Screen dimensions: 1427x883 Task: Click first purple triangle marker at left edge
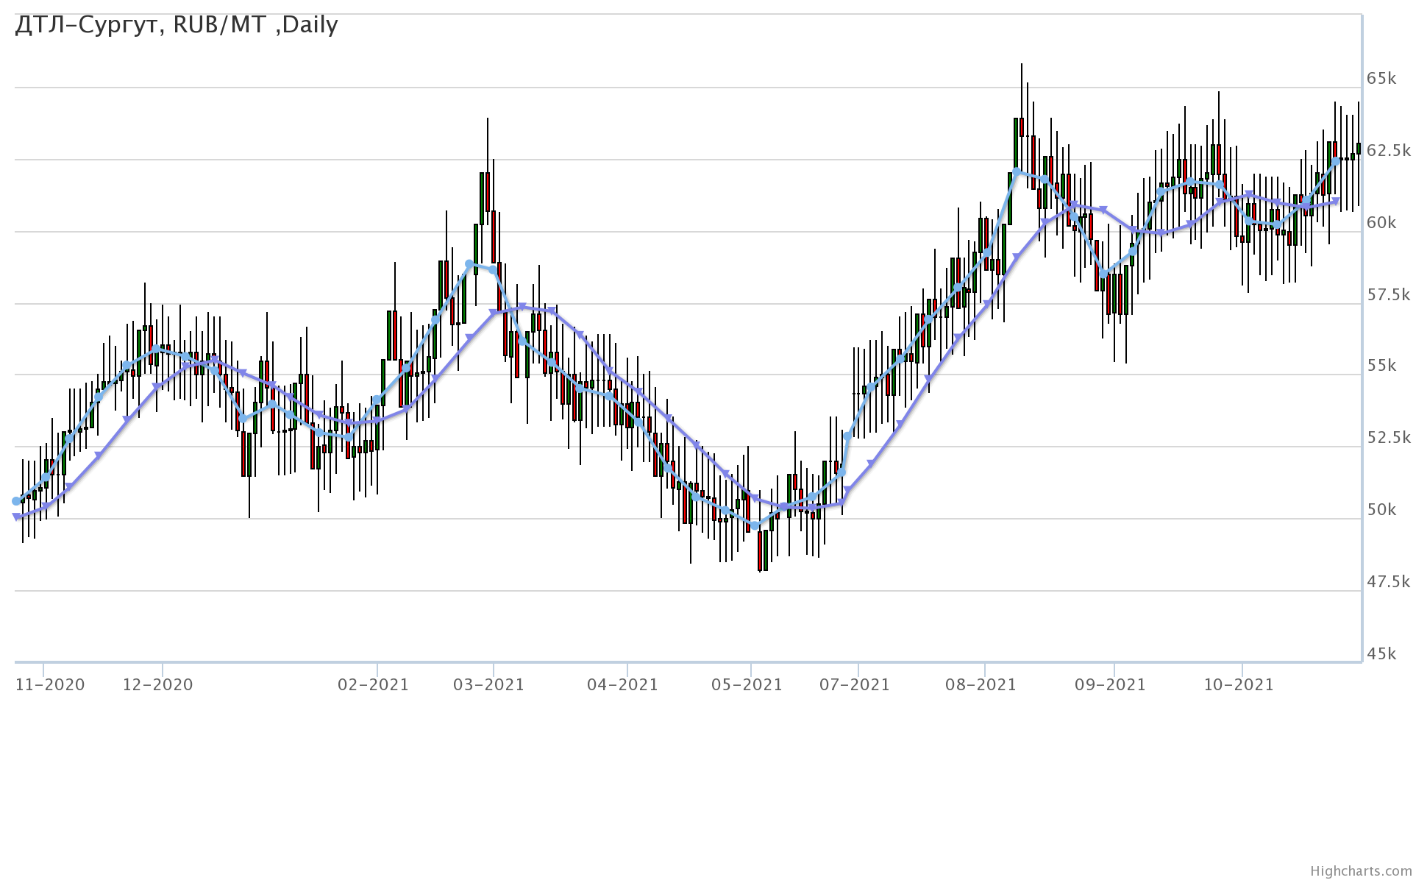click(17, 517)
